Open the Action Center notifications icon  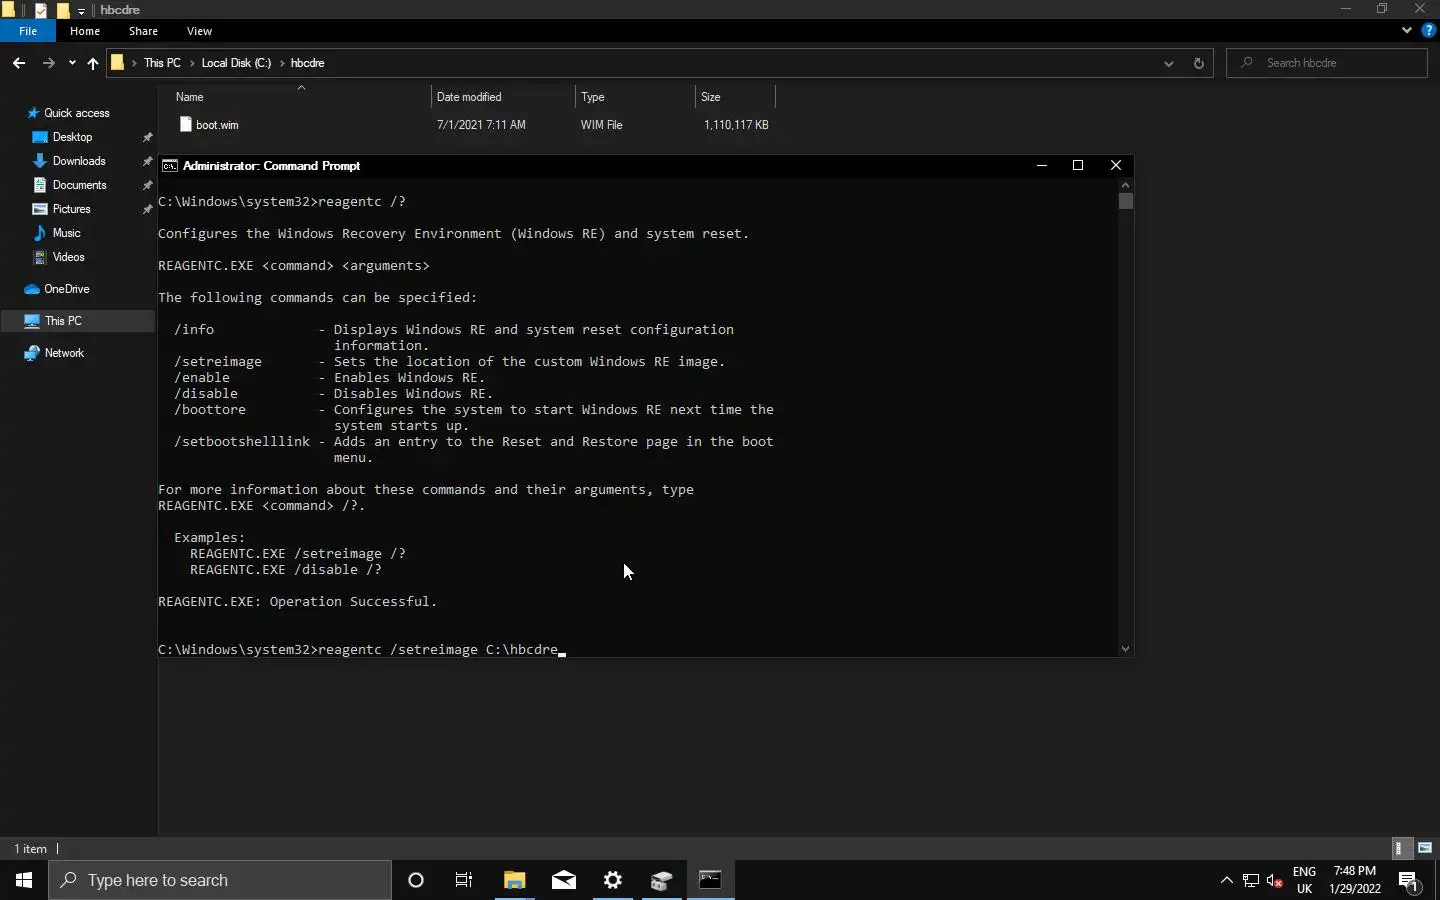coord(1410,880)
